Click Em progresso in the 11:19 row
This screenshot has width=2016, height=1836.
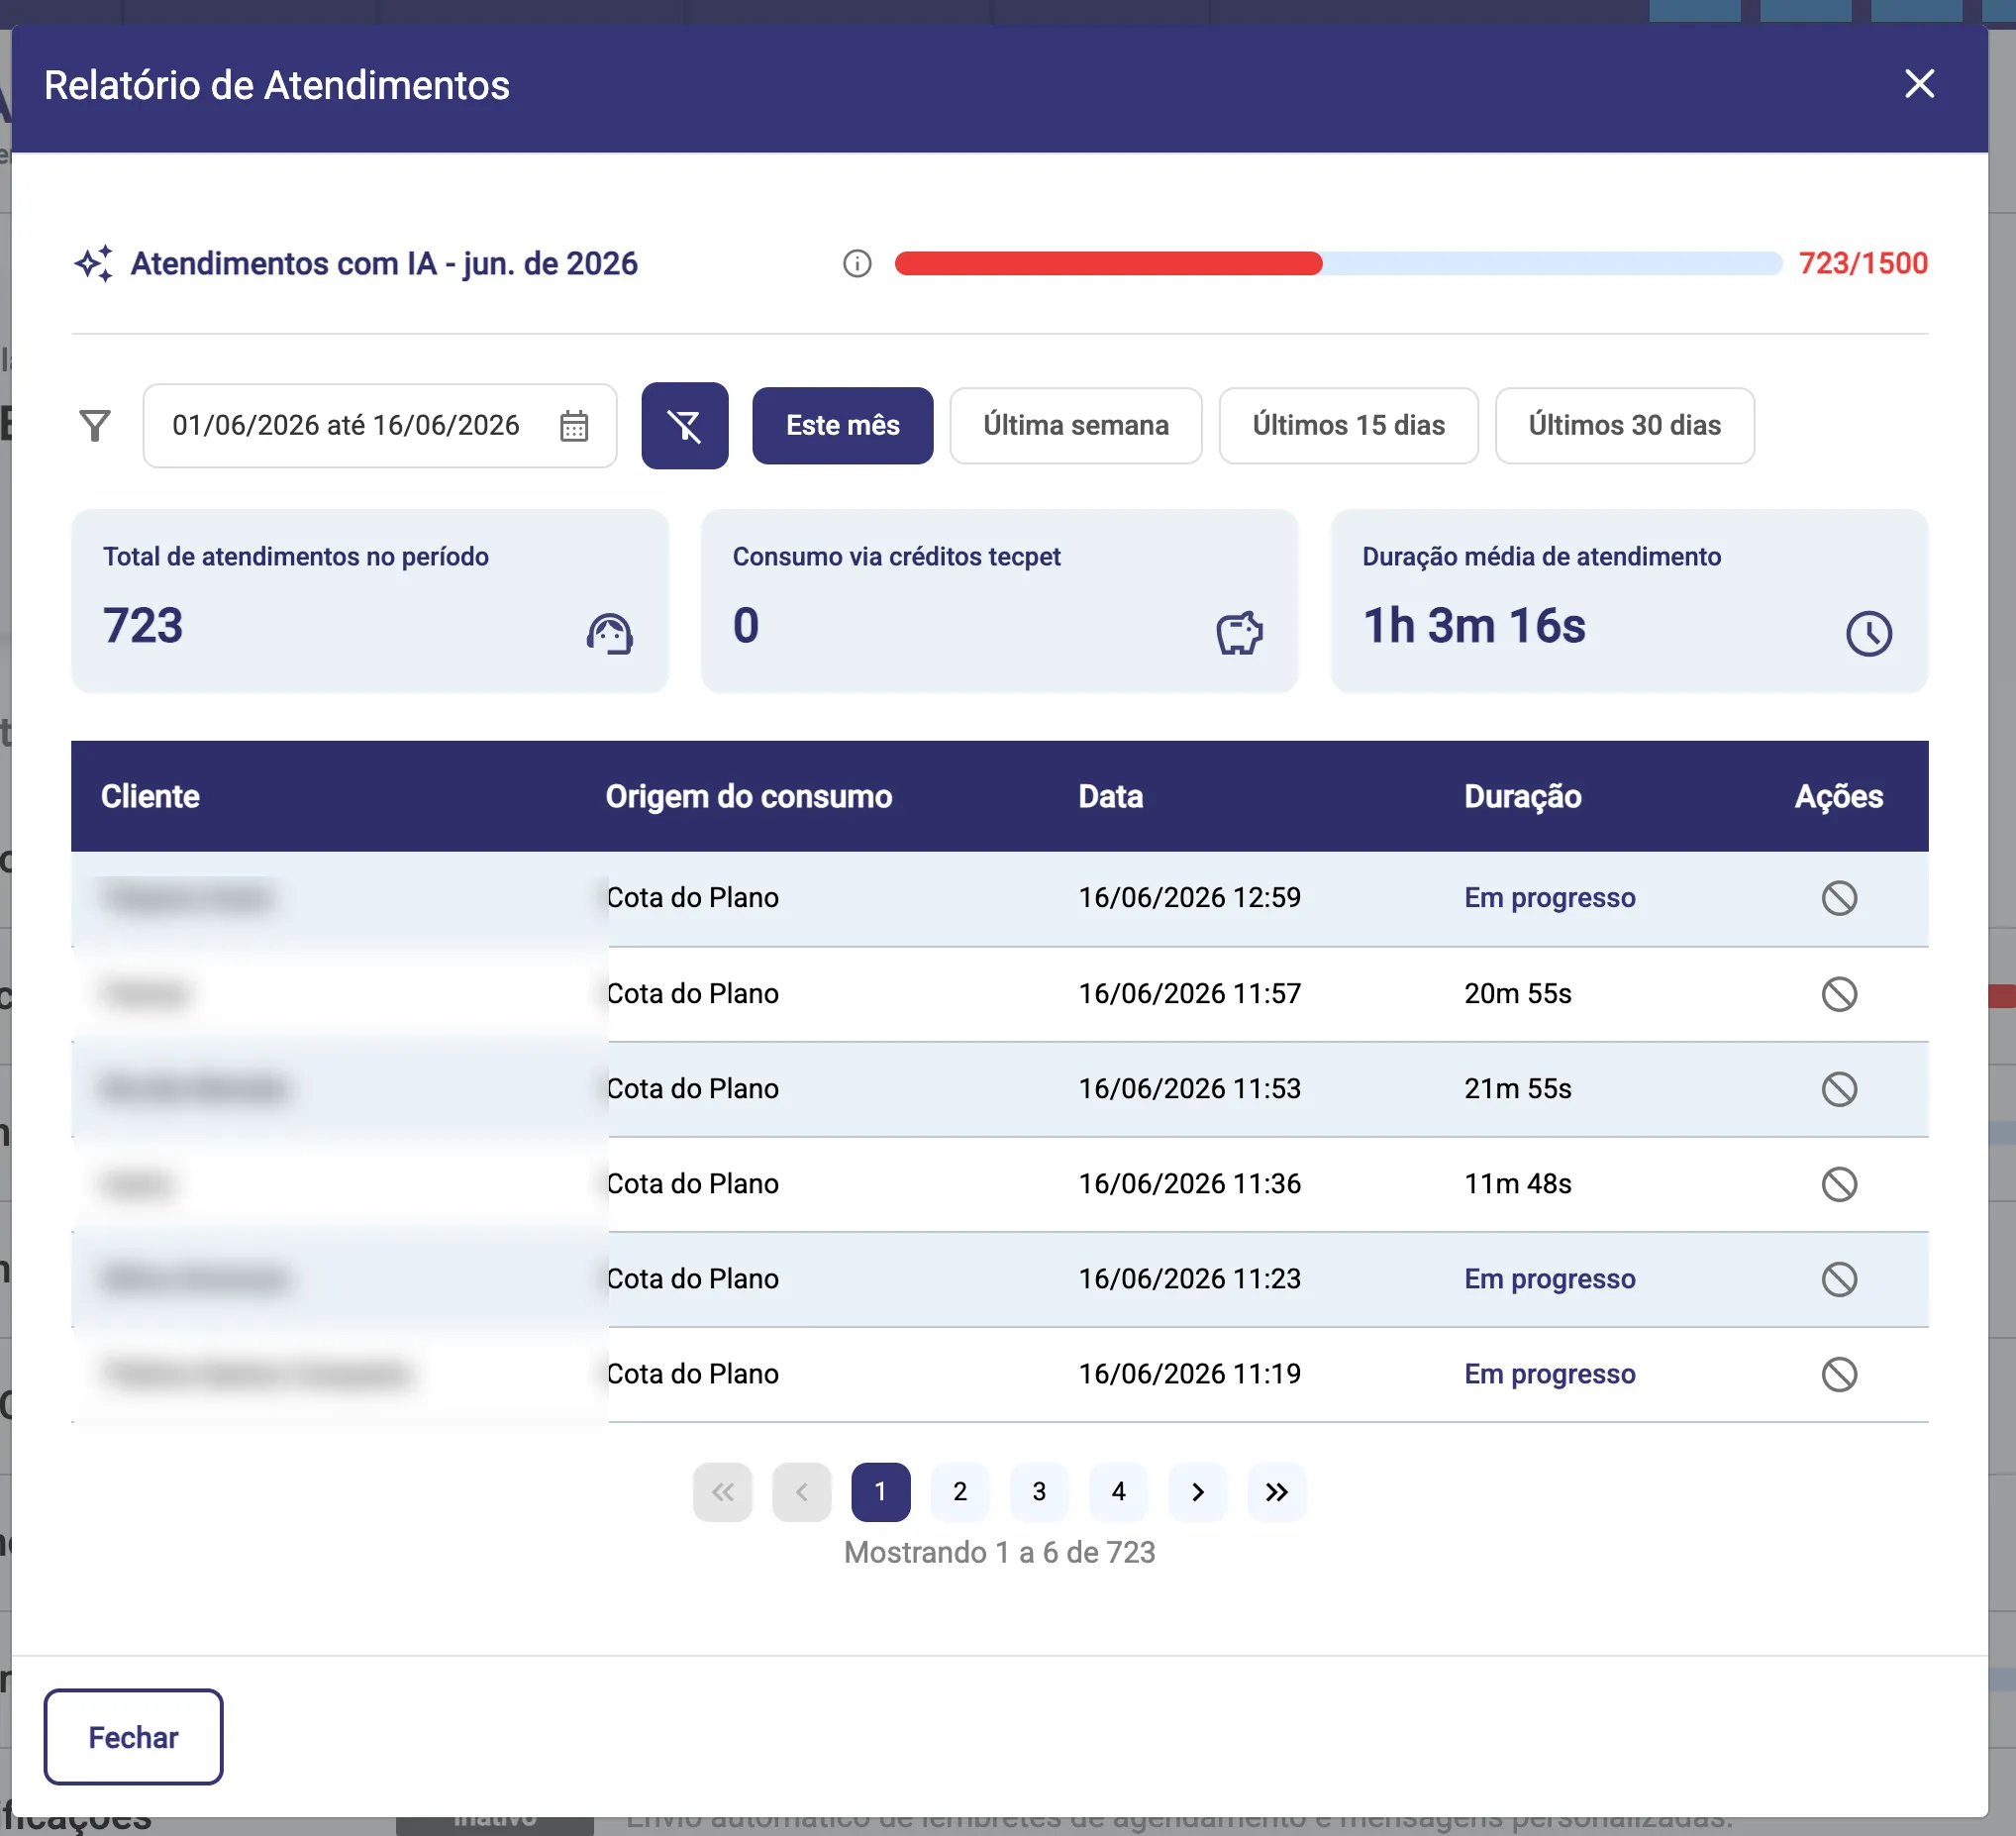click(x=1549, y=1374)
